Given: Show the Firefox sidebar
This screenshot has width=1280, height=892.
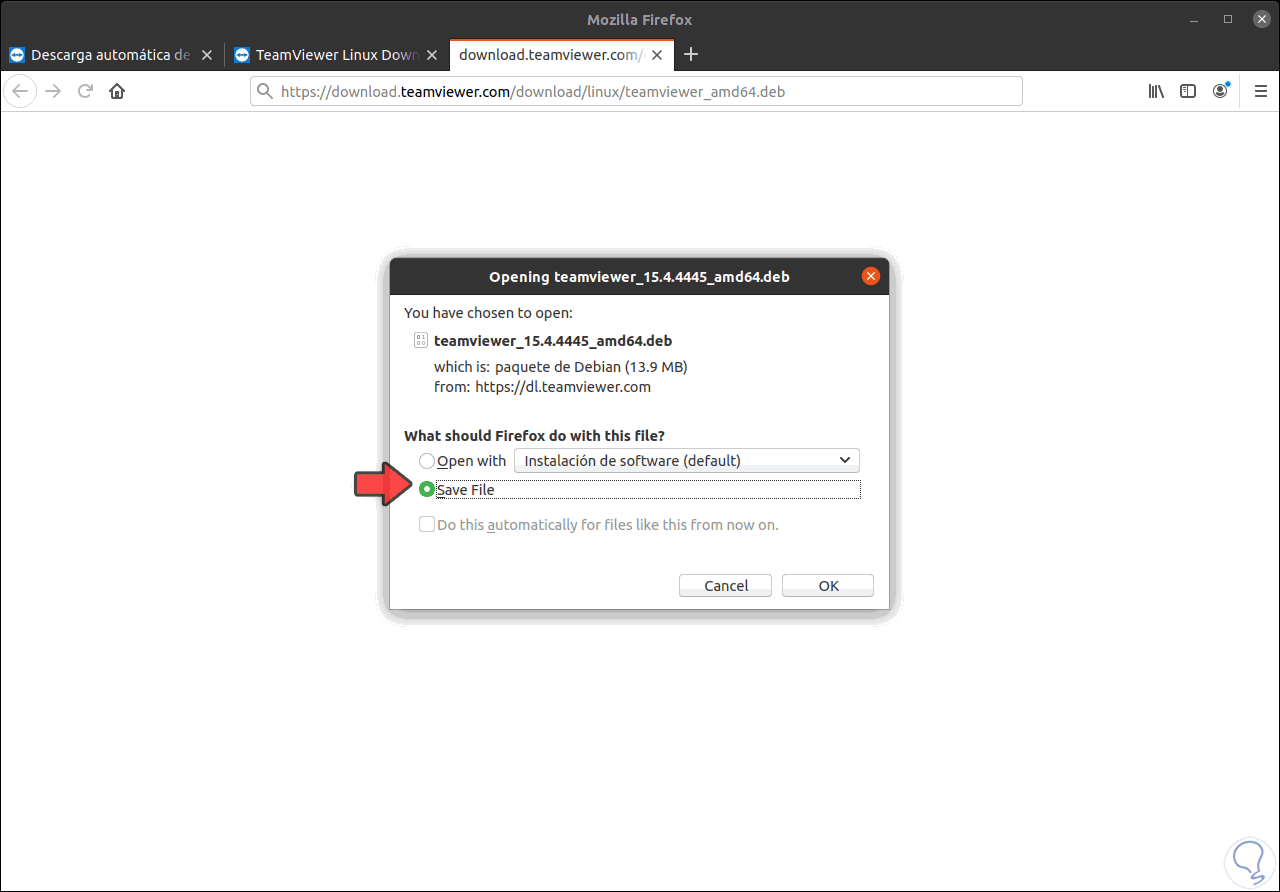Looking at the screenshot, I should 1188,91.
